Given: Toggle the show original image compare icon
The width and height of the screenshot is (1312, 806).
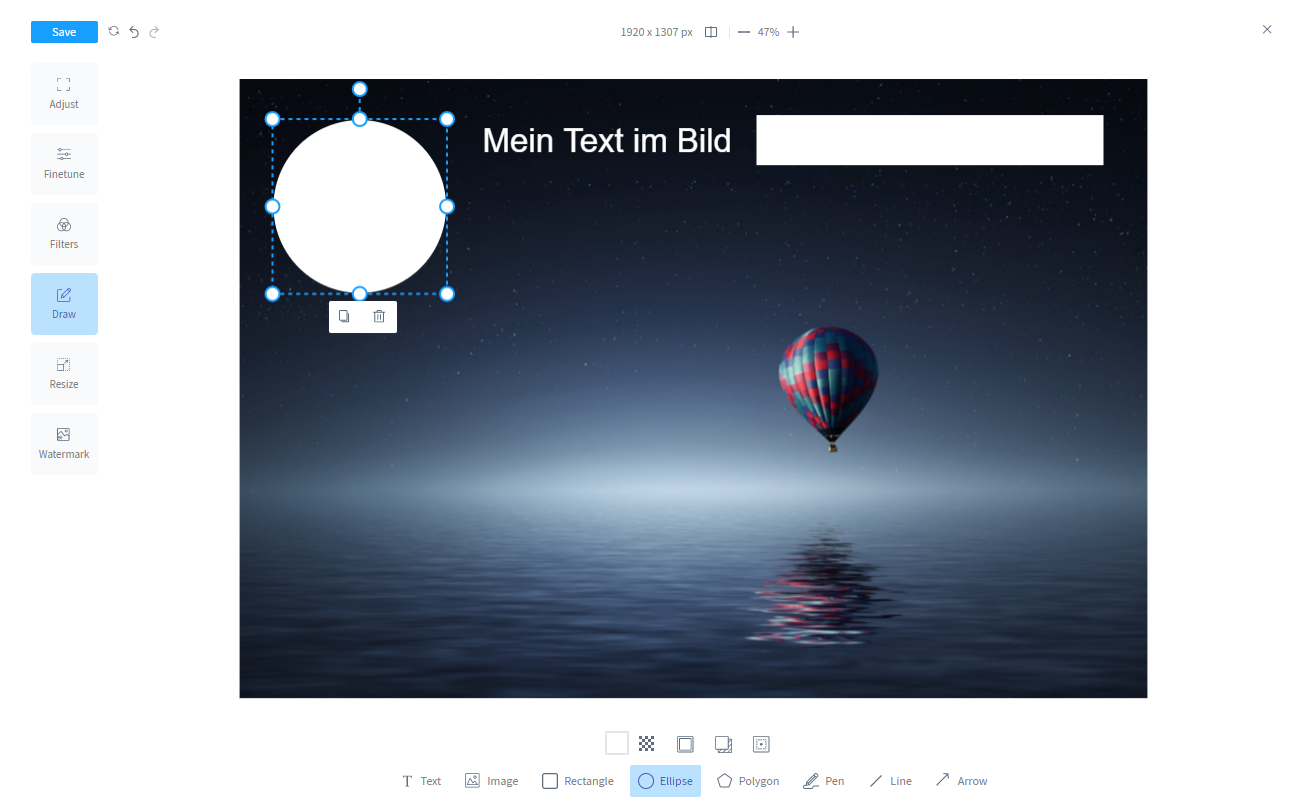Looking at the screenshot, I should click(x=711, y=32).
